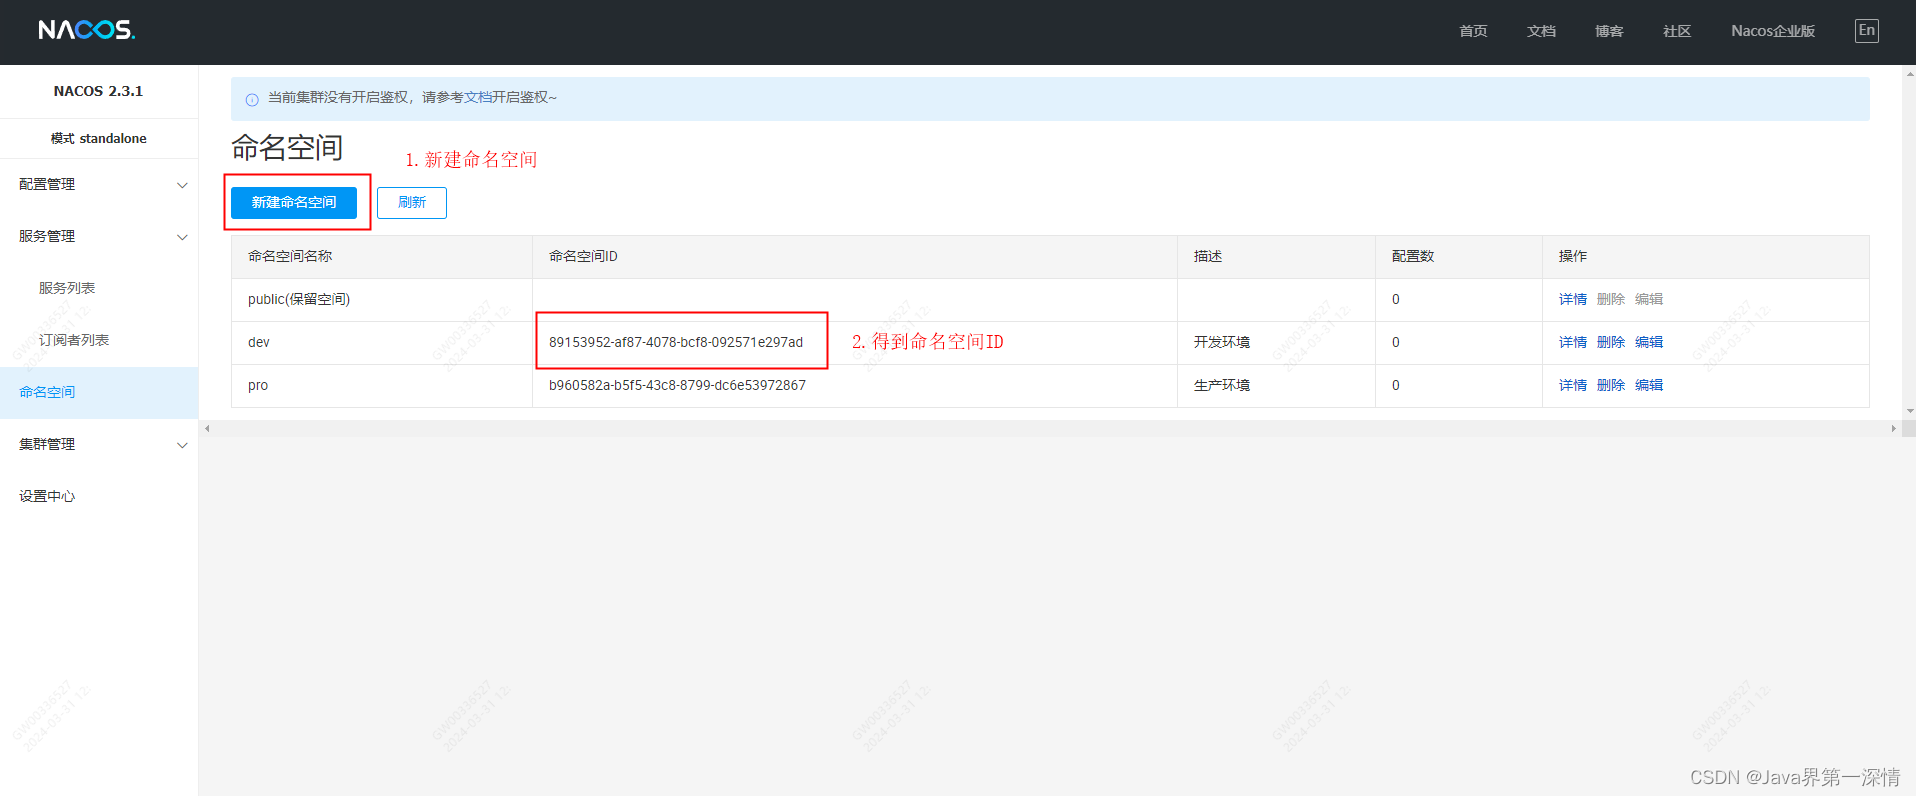Viewport: 1916px width, 796px height.
Task: View 详情 for the dev namespace
Action: click(1573, 342)
